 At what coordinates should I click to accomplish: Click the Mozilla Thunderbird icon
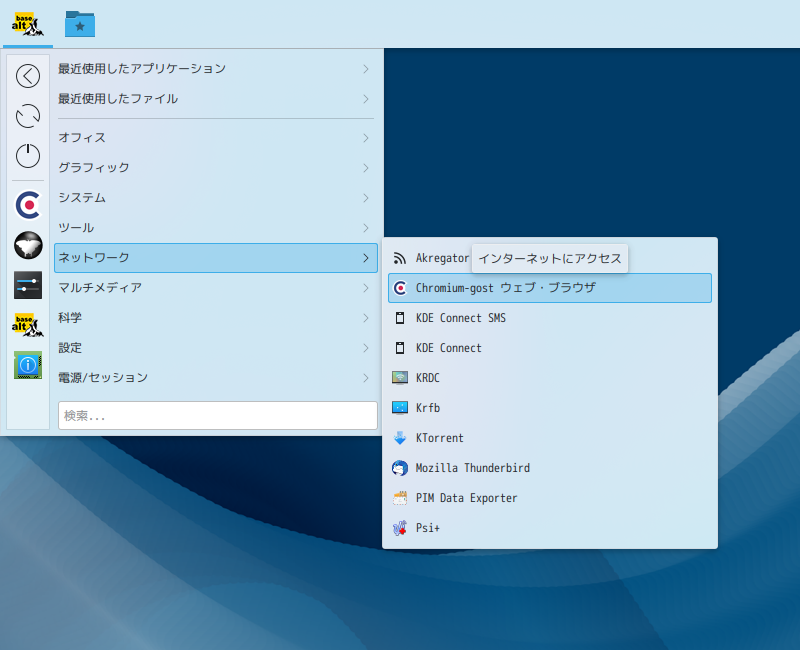click(x=400, y=468)
